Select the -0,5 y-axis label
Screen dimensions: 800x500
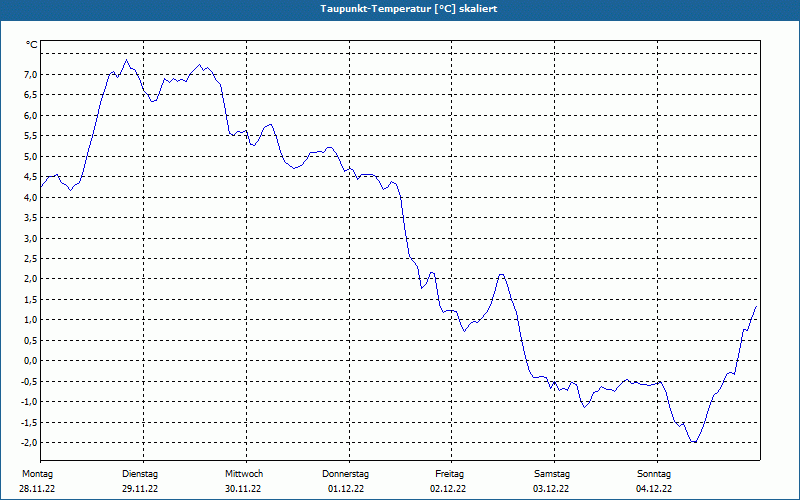pos(29,382)
